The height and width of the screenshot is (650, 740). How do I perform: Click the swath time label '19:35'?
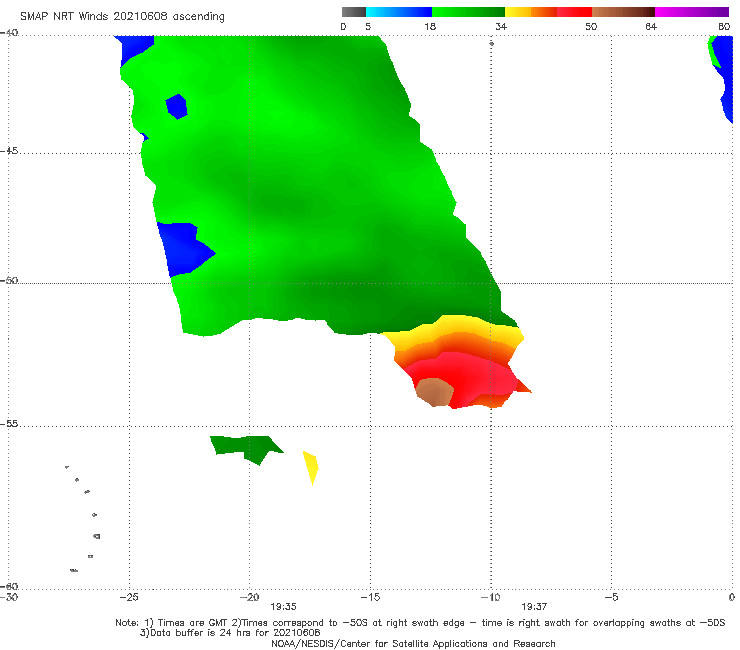tap(283, 607)
